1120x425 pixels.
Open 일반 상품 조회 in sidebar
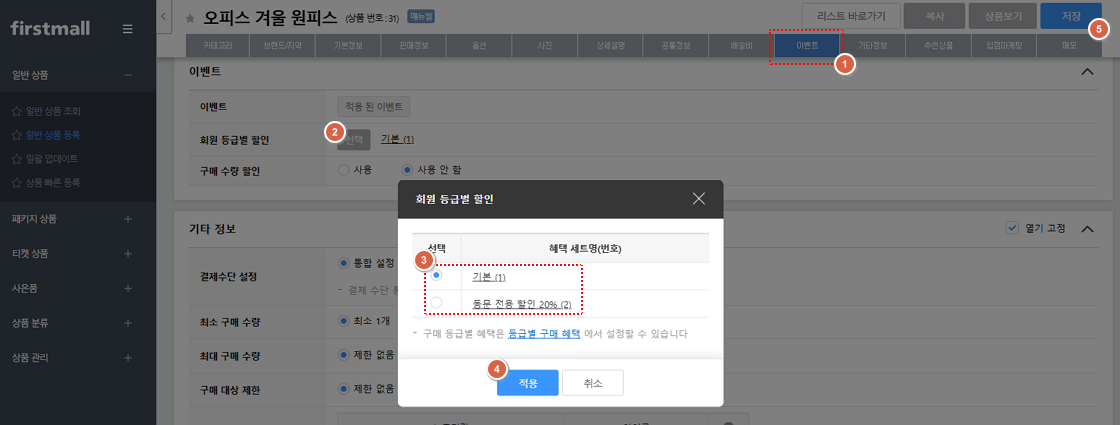53,111
